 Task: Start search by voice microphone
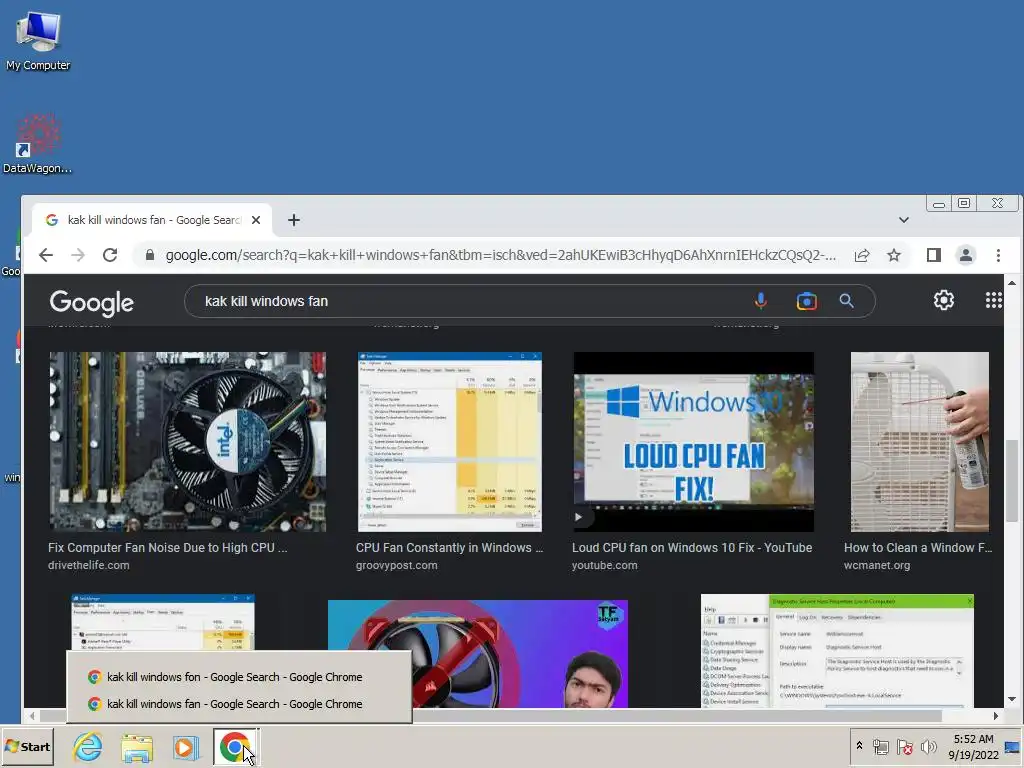(x=761, y=301)
